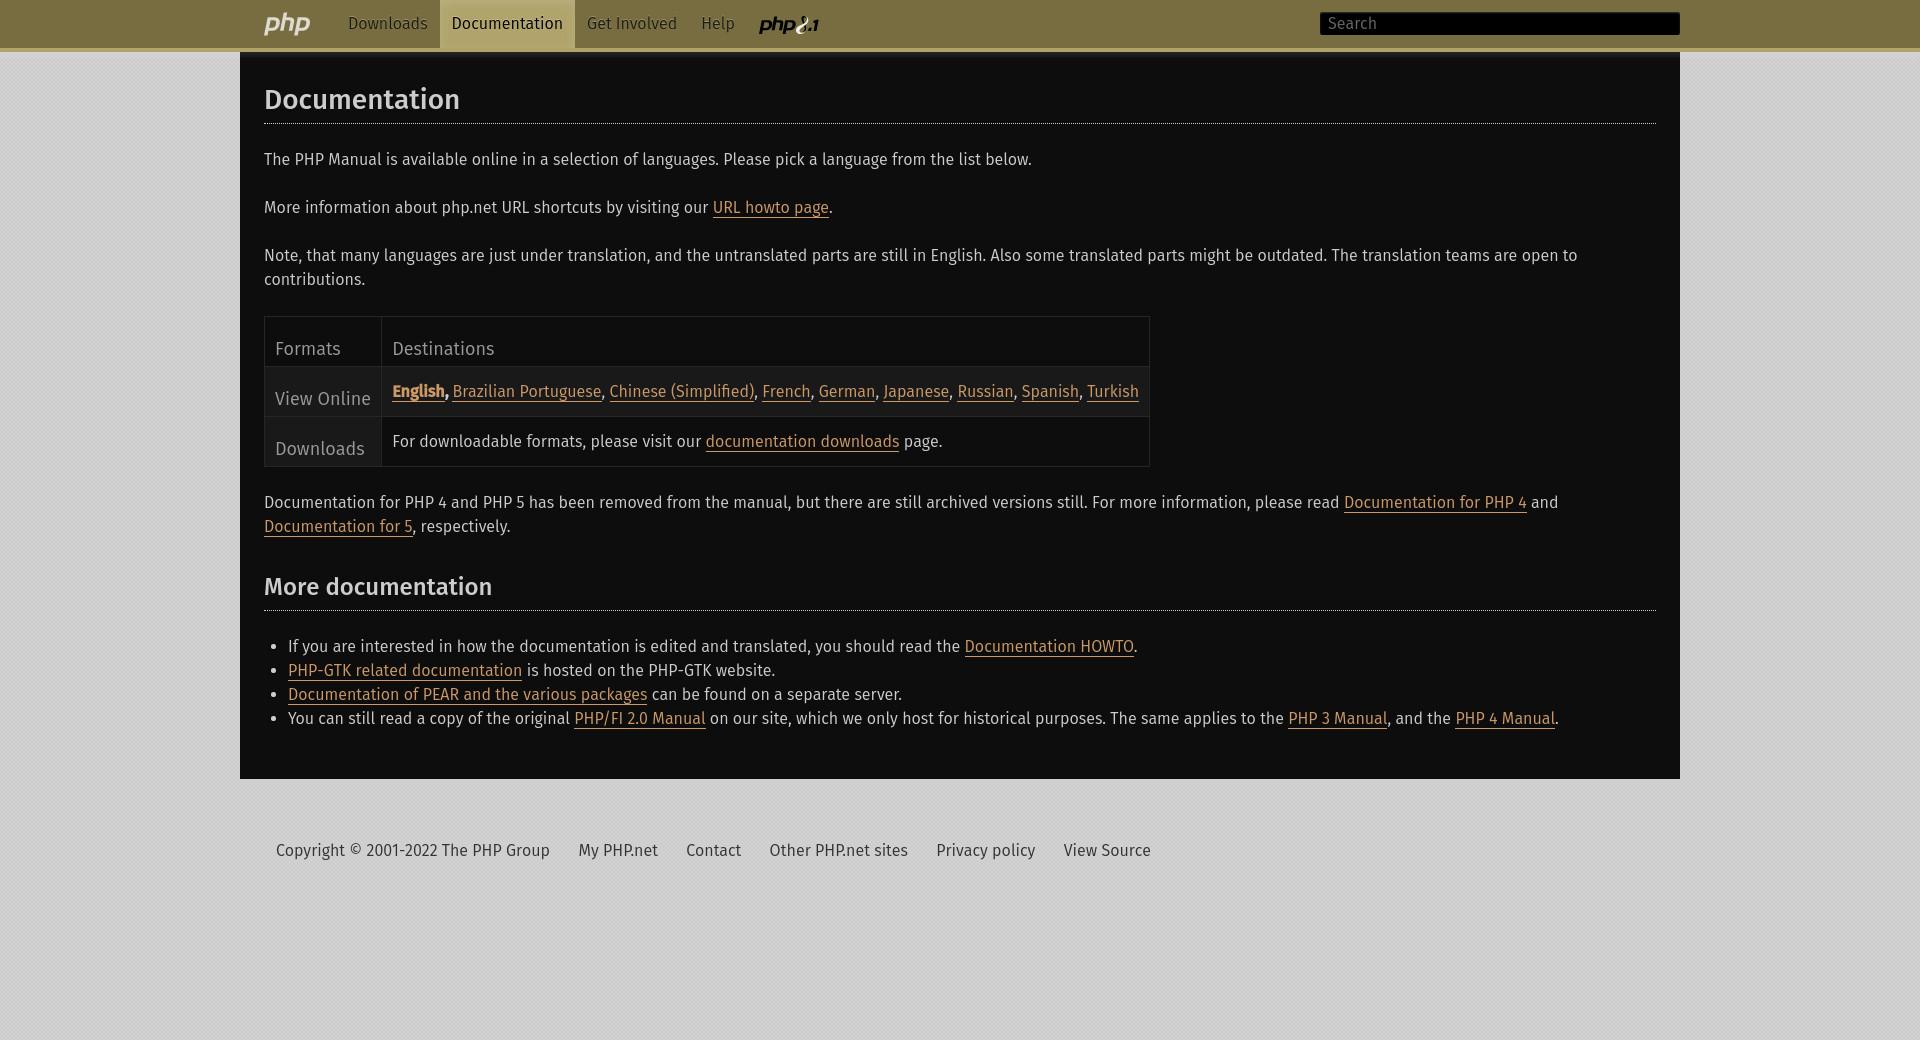Screen dimensions: 1920x1040
Task: View the manual in Turkish
Action: pyautogui.click(x=1113, y=392)
